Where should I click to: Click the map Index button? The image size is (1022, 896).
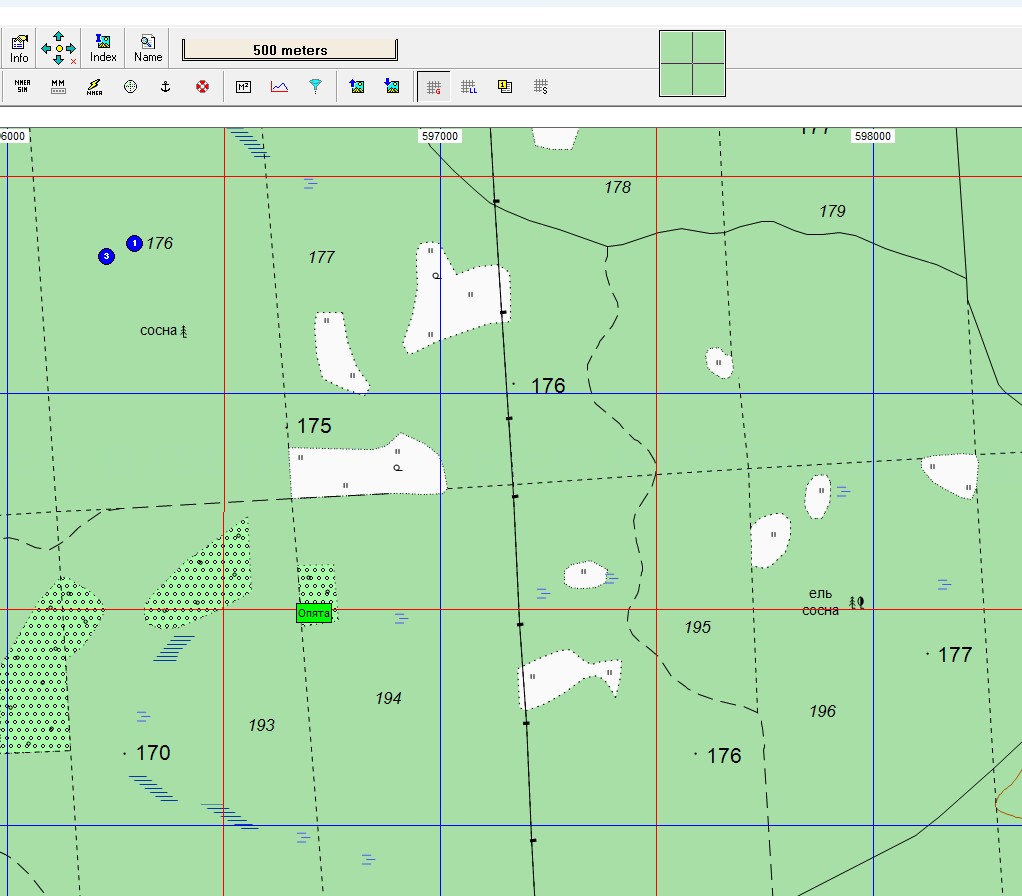103,49
